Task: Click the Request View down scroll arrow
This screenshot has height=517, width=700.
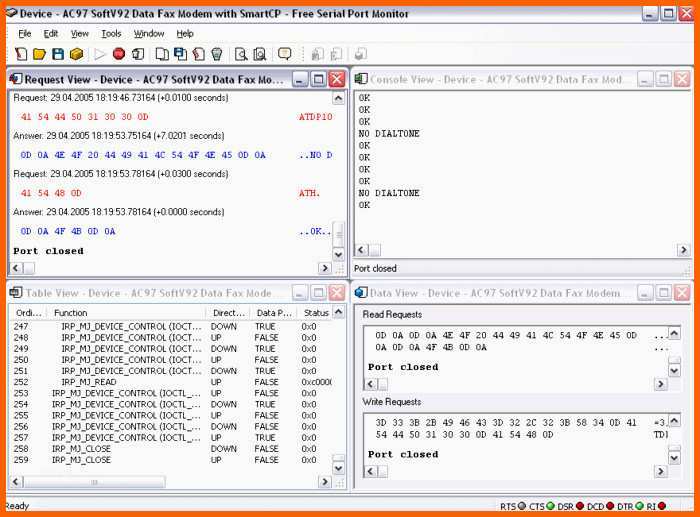Action: point(338,254)
